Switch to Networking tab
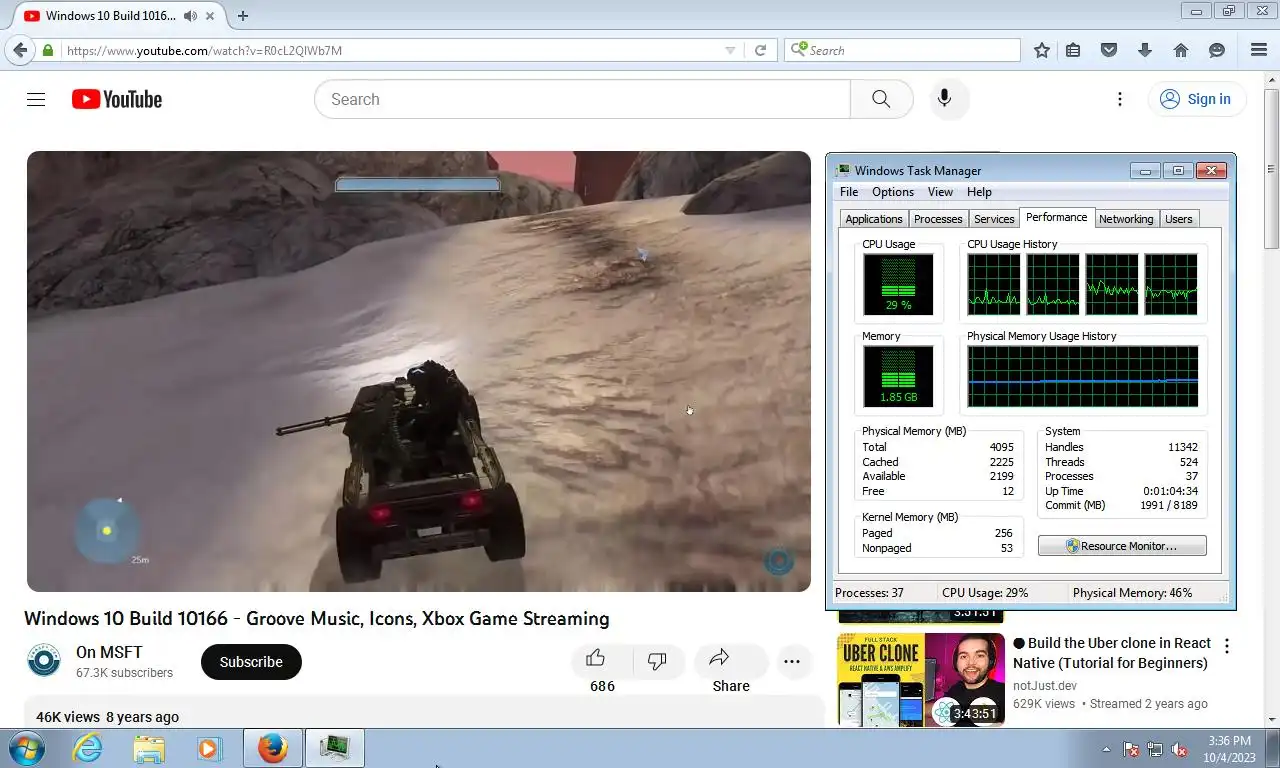Screen dimensions: 1280x768 (x=1126, y=219)
